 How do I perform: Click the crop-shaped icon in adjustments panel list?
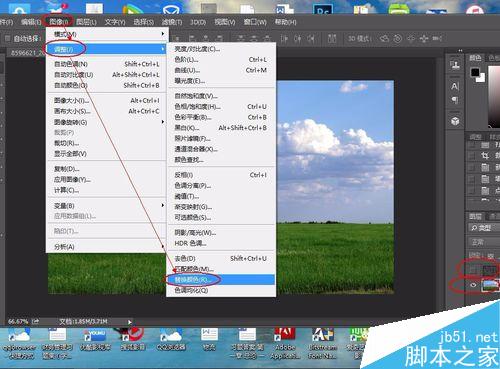pos(485,155)
